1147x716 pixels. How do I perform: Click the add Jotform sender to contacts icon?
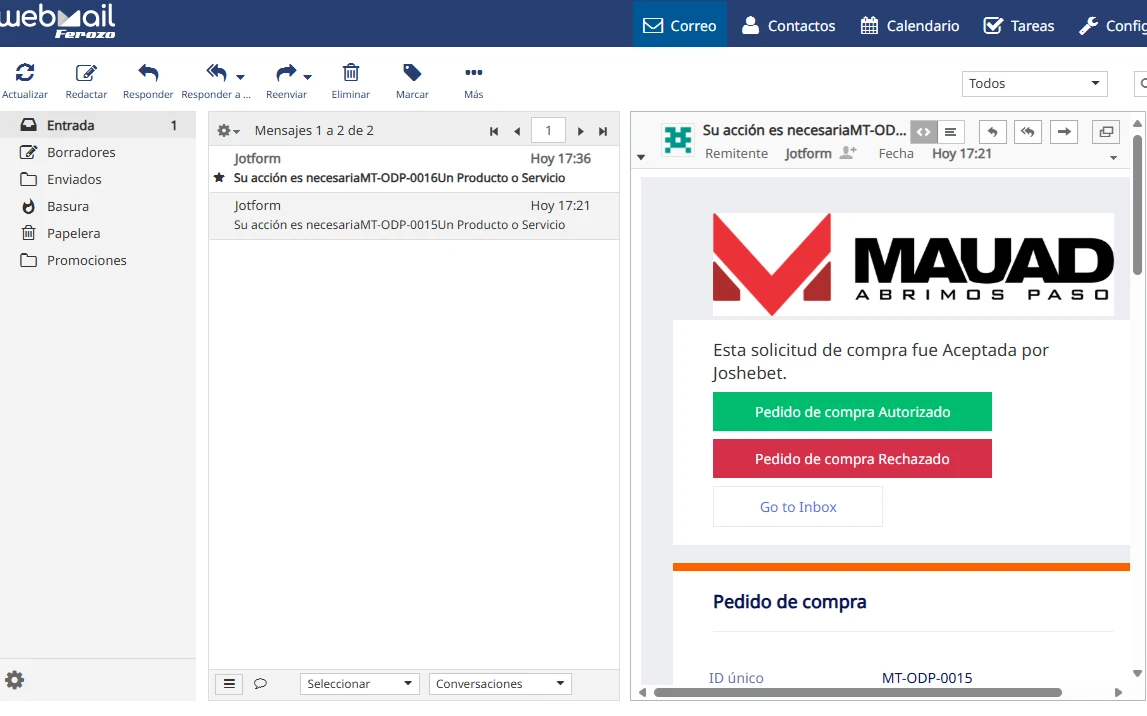[x=847, y=153]
